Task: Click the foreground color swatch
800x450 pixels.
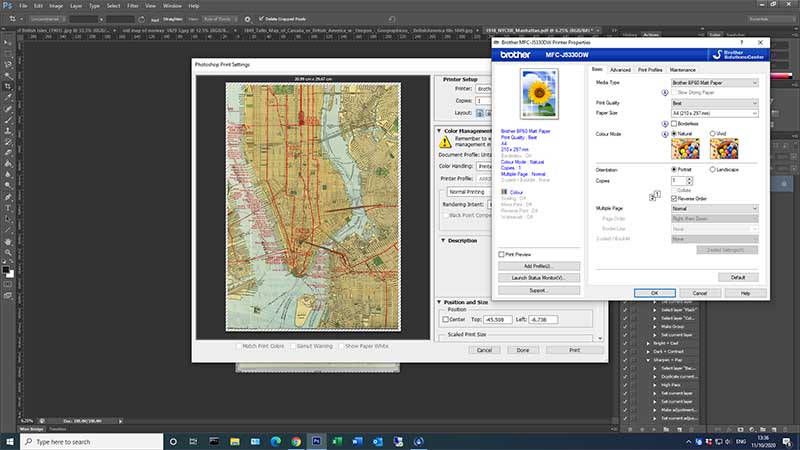Action: [x=6, y=270]
